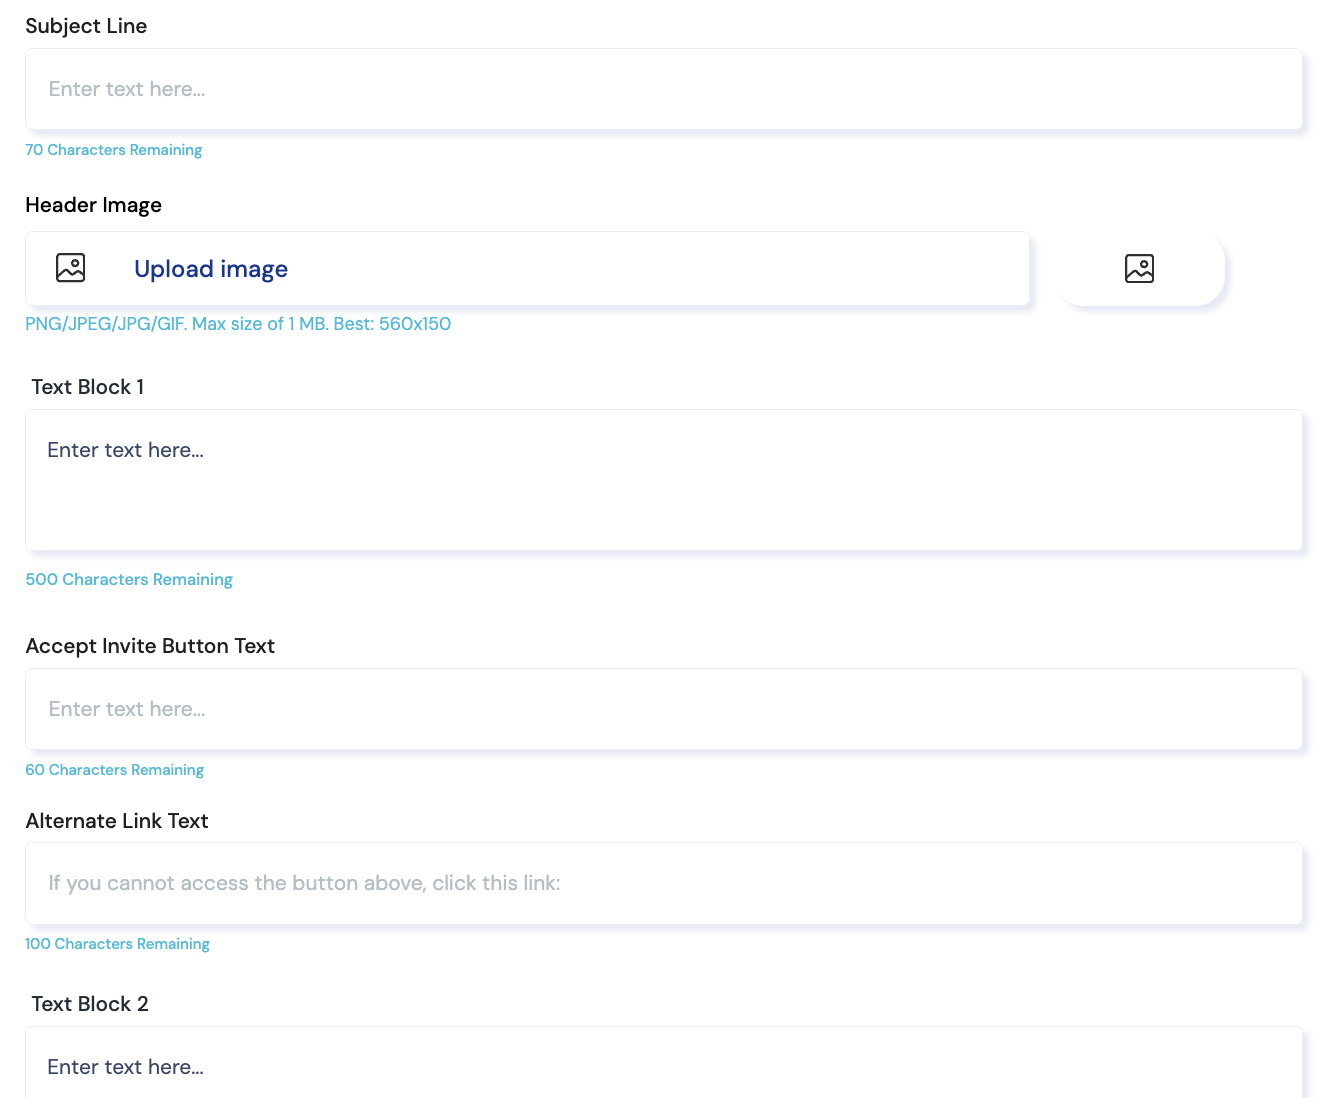The image size is (1334, 1098).
Task: Click the 500 Characters Remaining counter
Action: tap(129, 580)
